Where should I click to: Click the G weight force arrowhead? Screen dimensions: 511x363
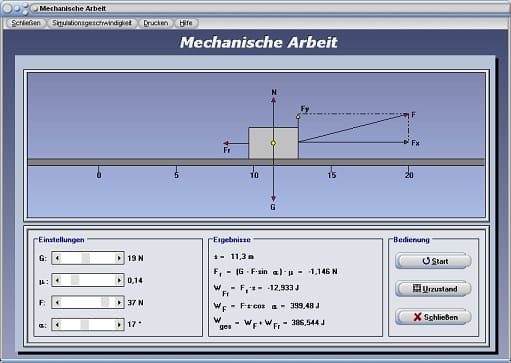coord(273,199)
